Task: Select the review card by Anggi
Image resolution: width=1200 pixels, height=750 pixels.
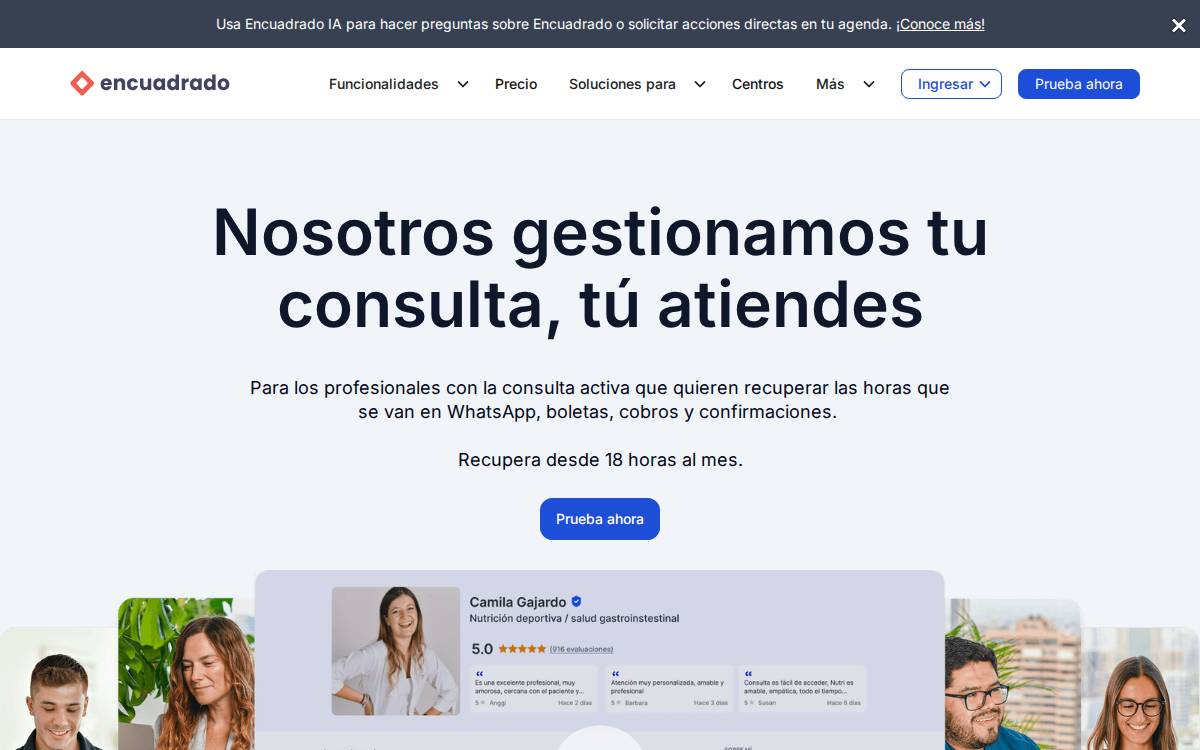Action: coord(533,688)
